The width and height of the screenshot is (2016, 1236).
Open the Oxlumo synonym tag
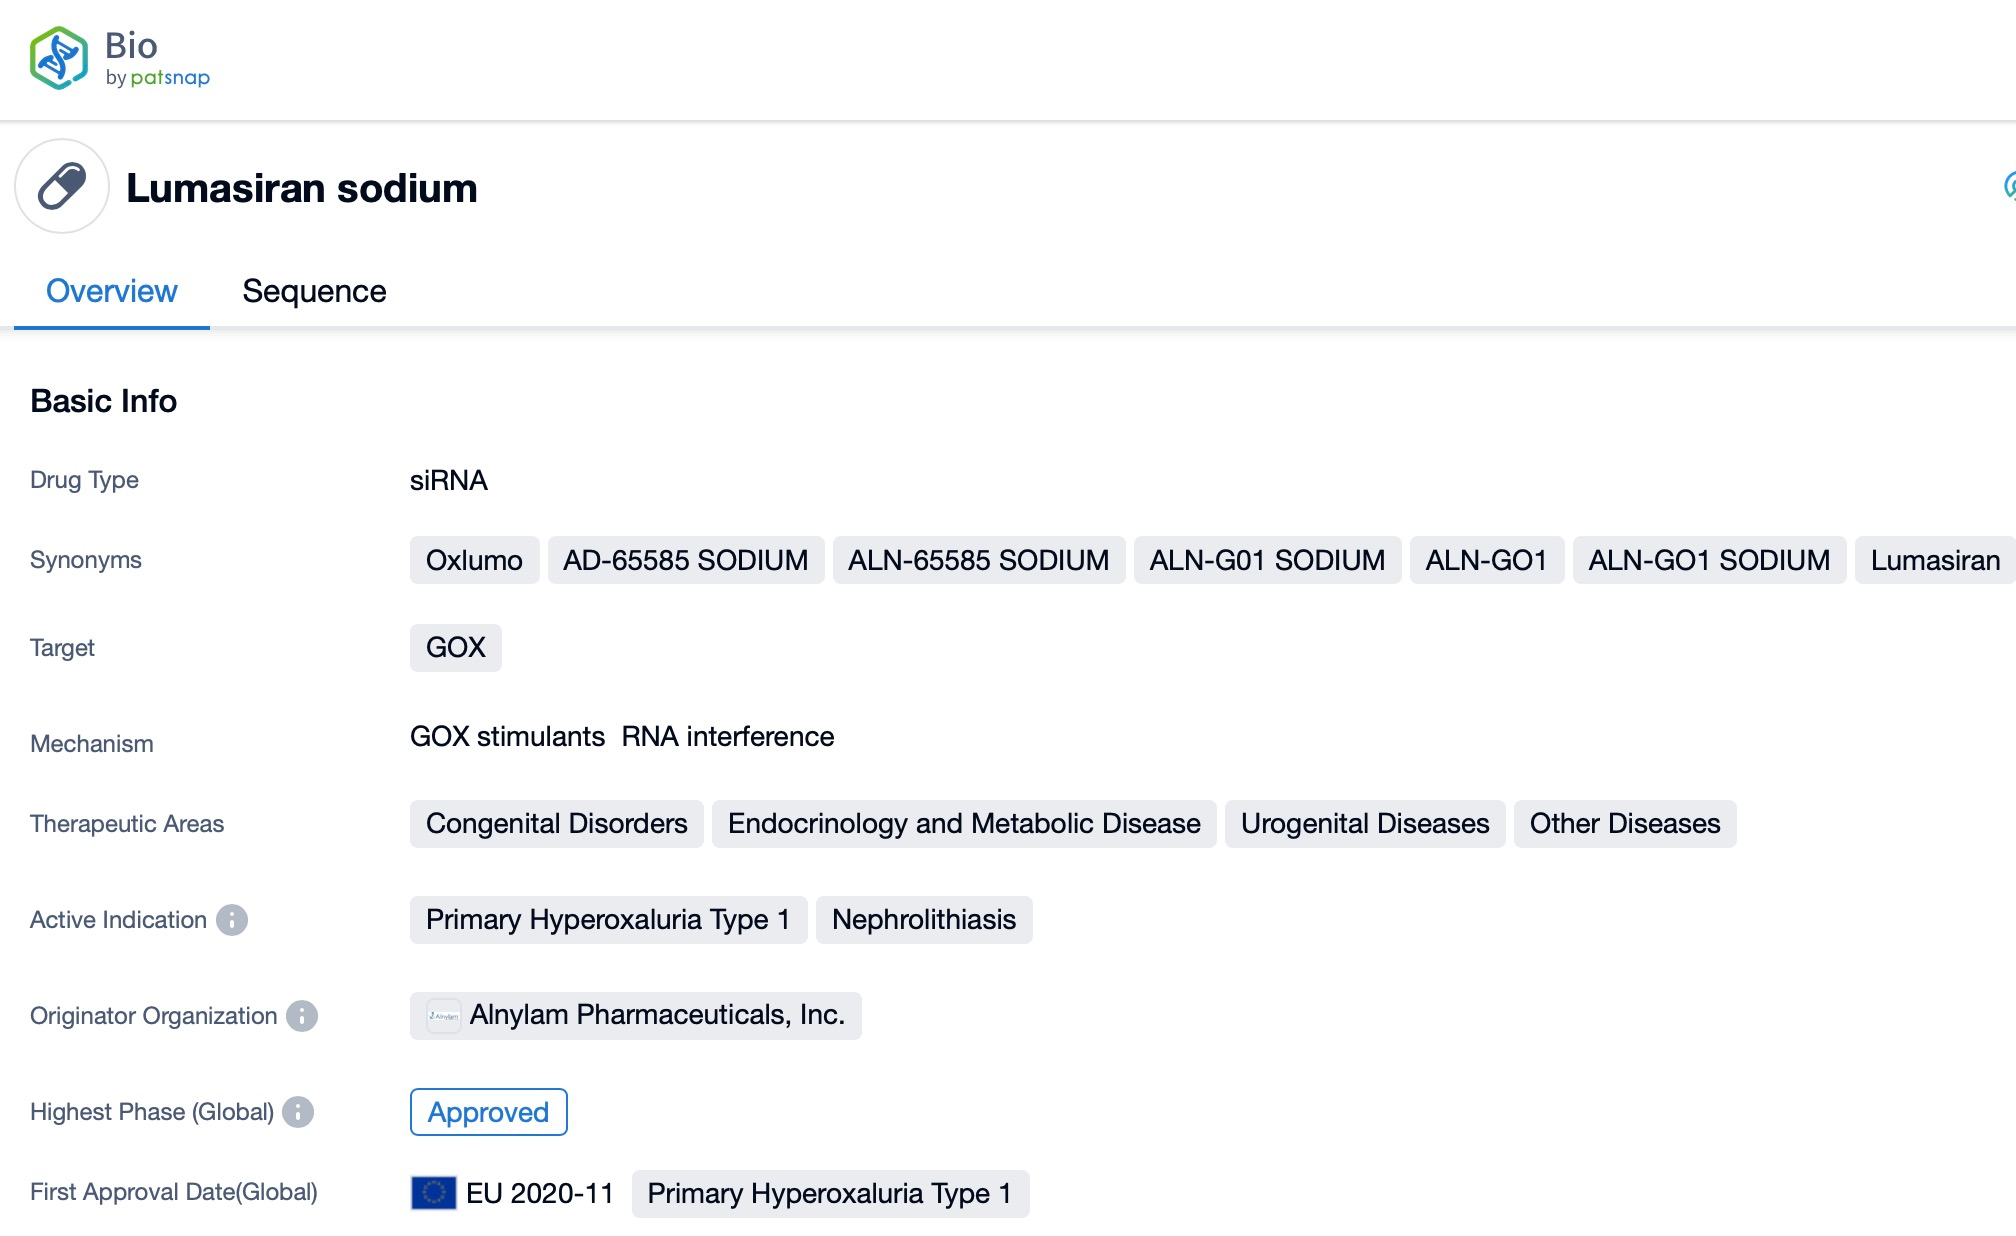pos(474,560)
